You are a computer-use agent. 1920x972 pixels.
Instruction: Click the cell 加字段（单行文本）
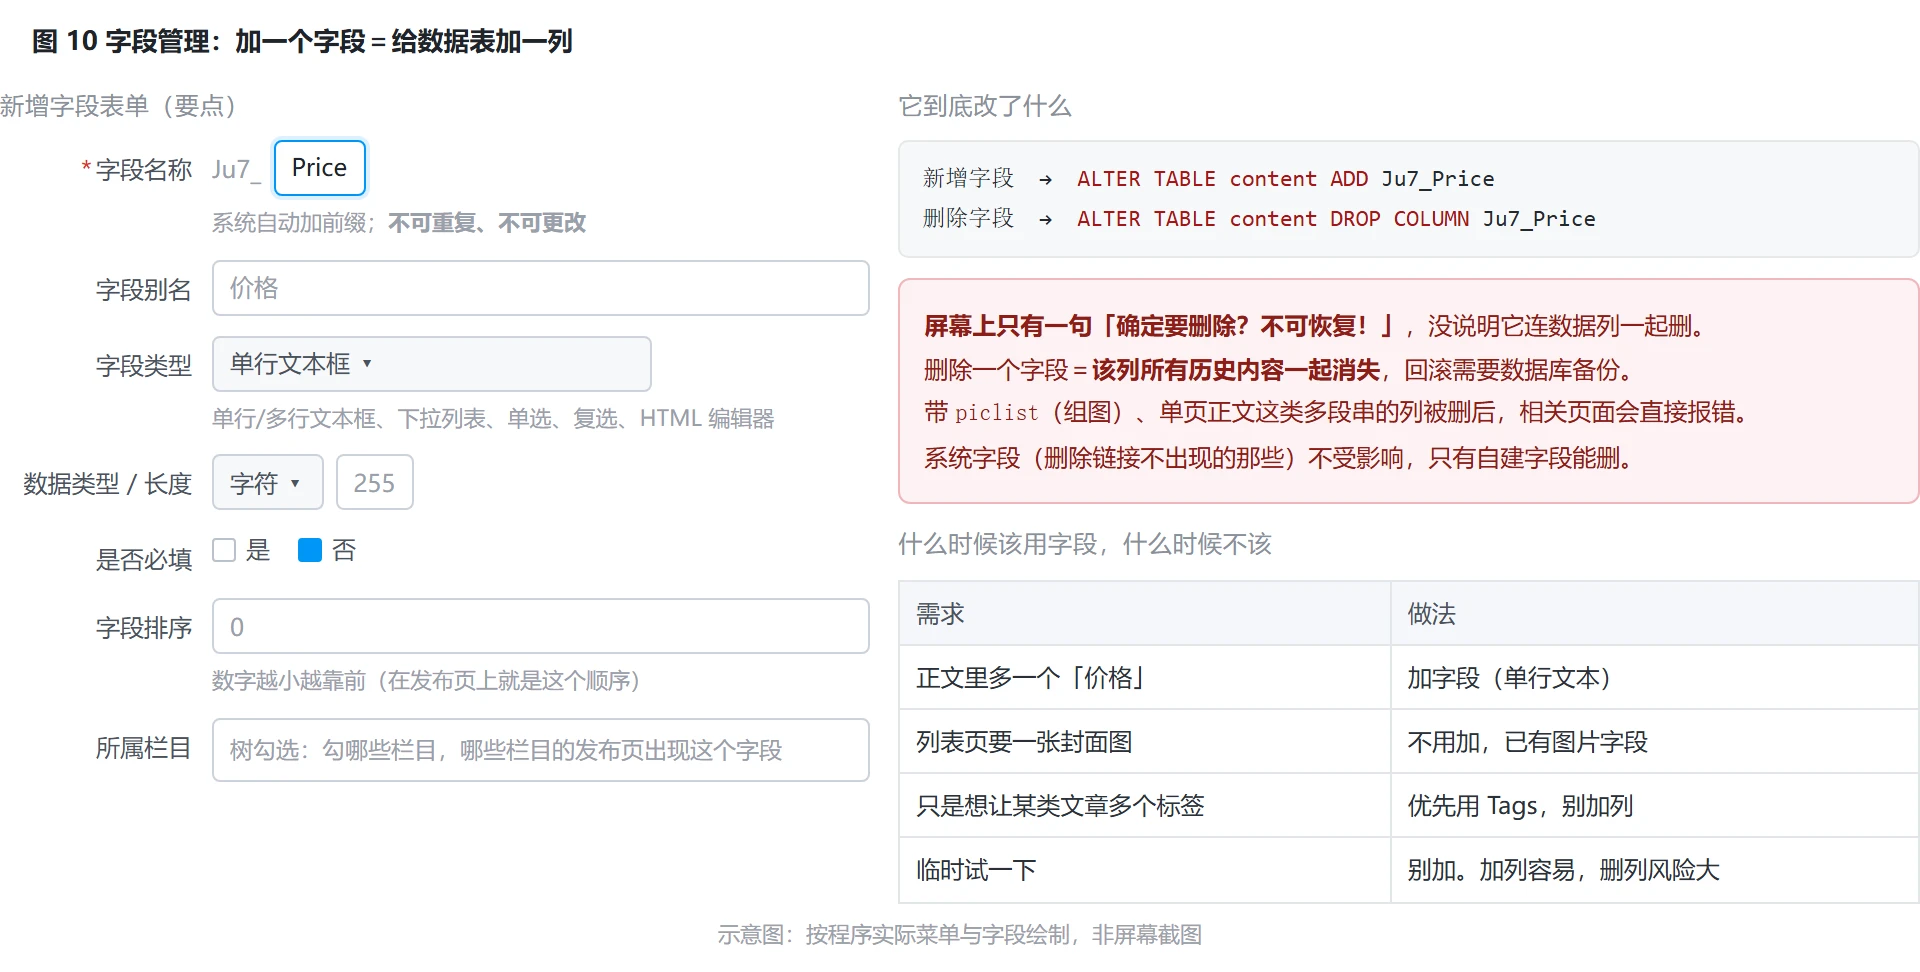pos(1655,678)
